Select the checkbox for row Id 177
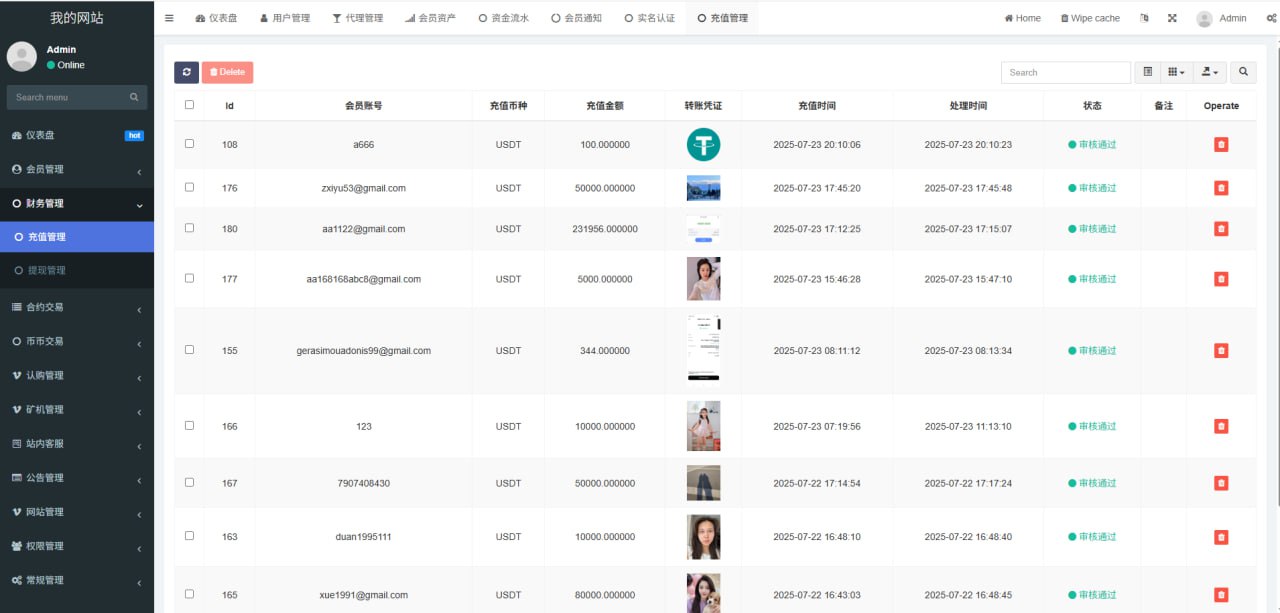The height and width of the screenshot is (613, 1280). [190, 279]
